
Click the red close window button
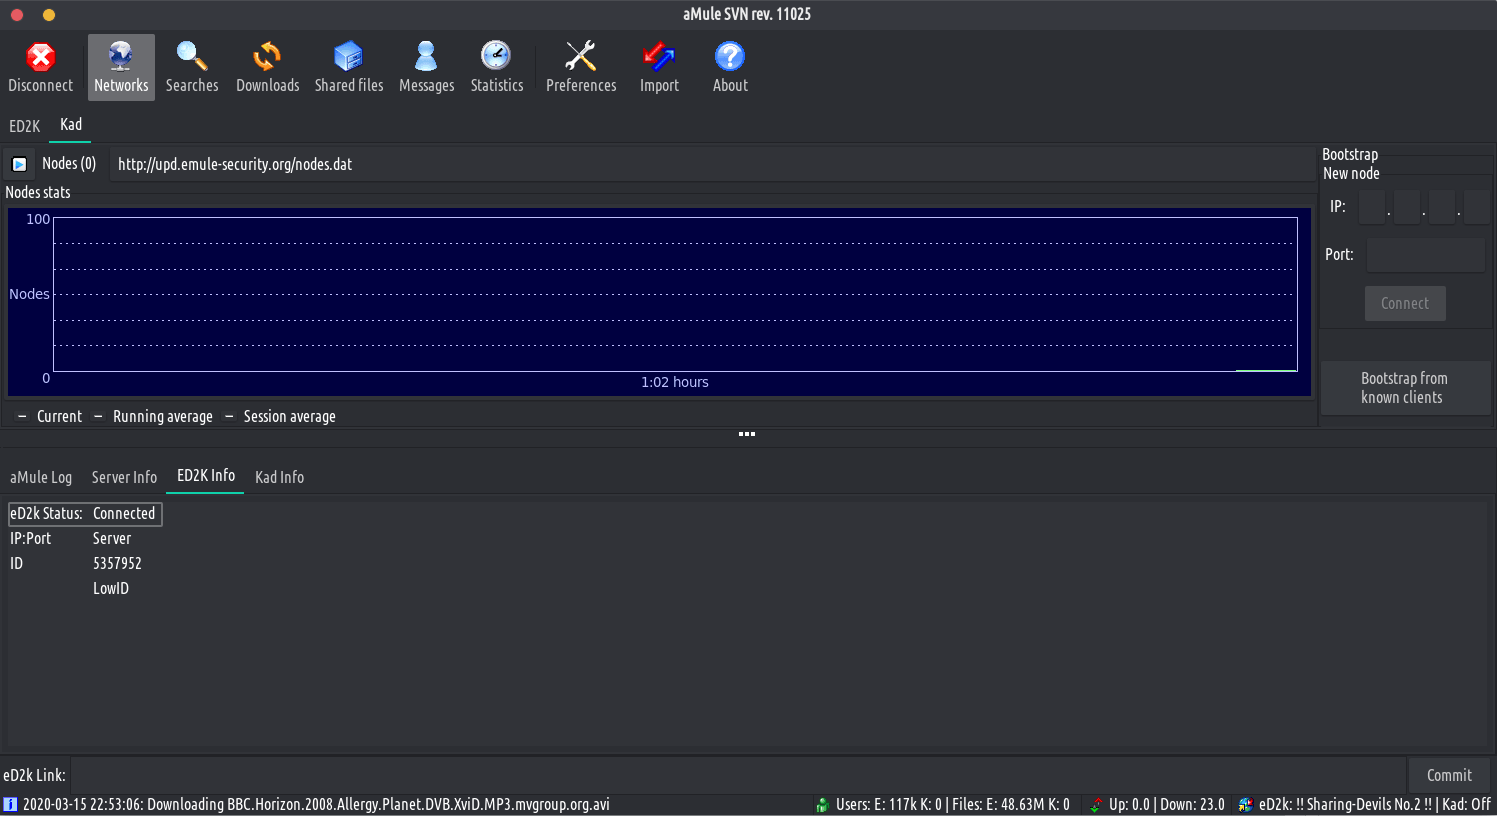(17, 15)
